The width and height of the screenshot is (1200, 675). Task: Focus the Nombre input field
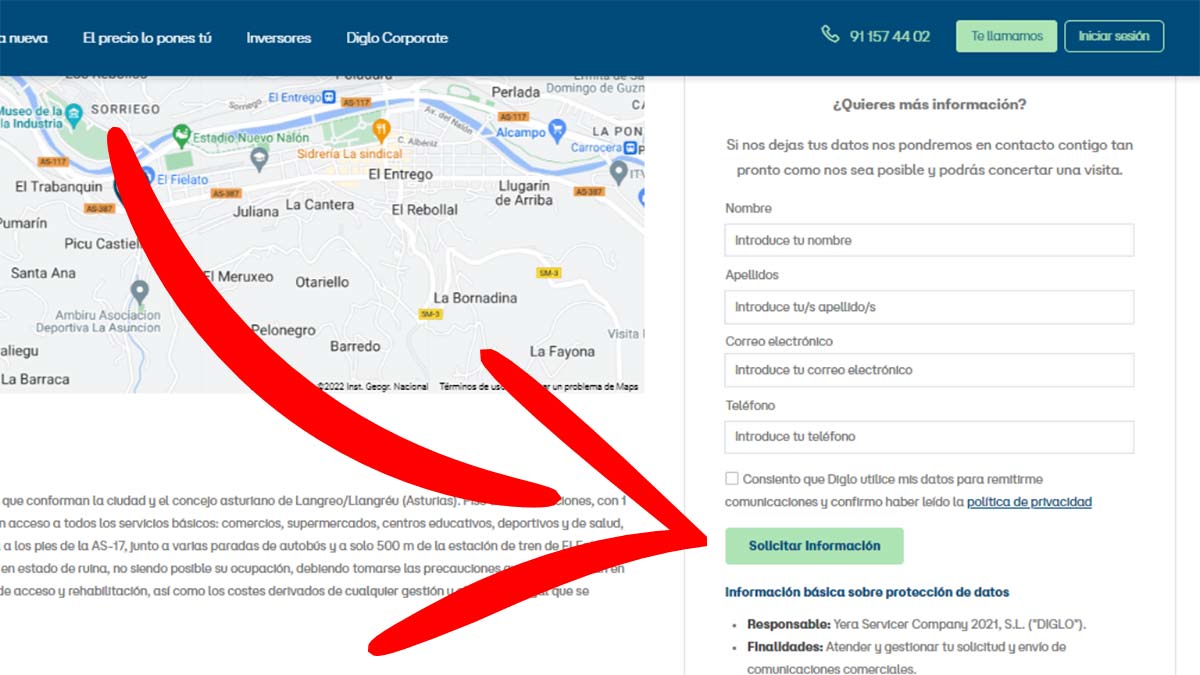click(x=929, y=240)
